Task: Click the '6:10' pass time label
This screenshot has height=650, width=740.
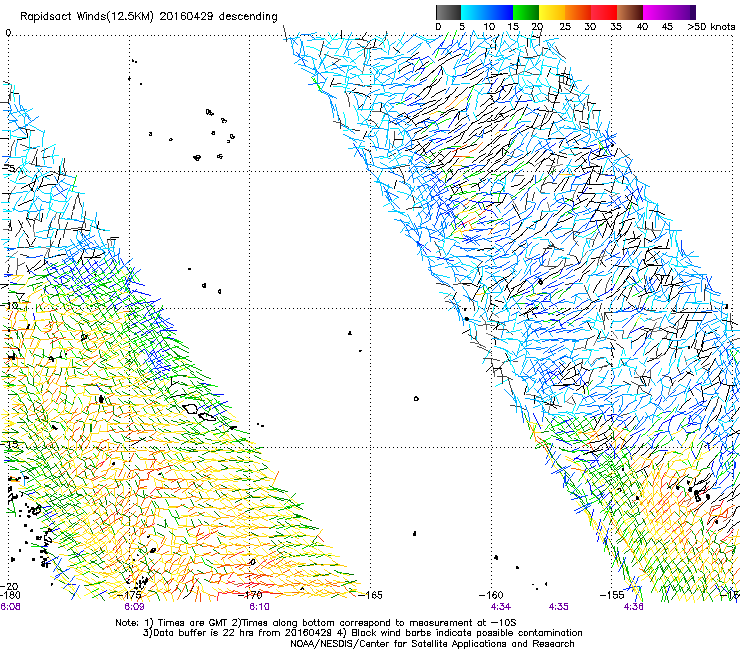Action: pyautogui.click(x=260, y=607)
